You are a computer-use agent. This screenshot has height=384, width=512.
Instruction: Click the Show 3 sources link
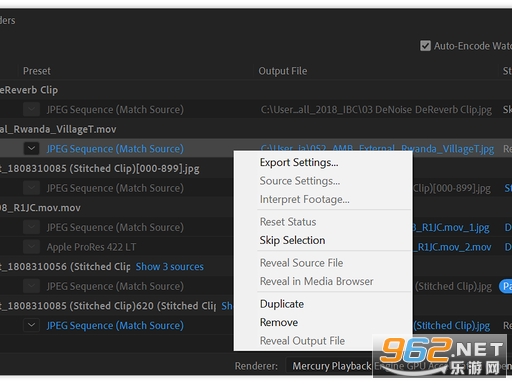tap(170, 267)
